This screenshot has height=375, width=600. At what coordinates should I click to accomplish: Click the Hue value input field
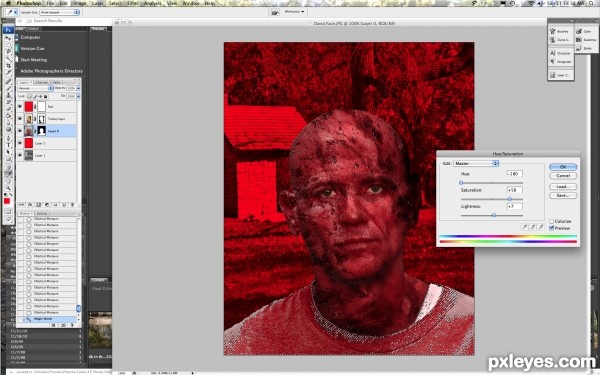click(515, 174)
